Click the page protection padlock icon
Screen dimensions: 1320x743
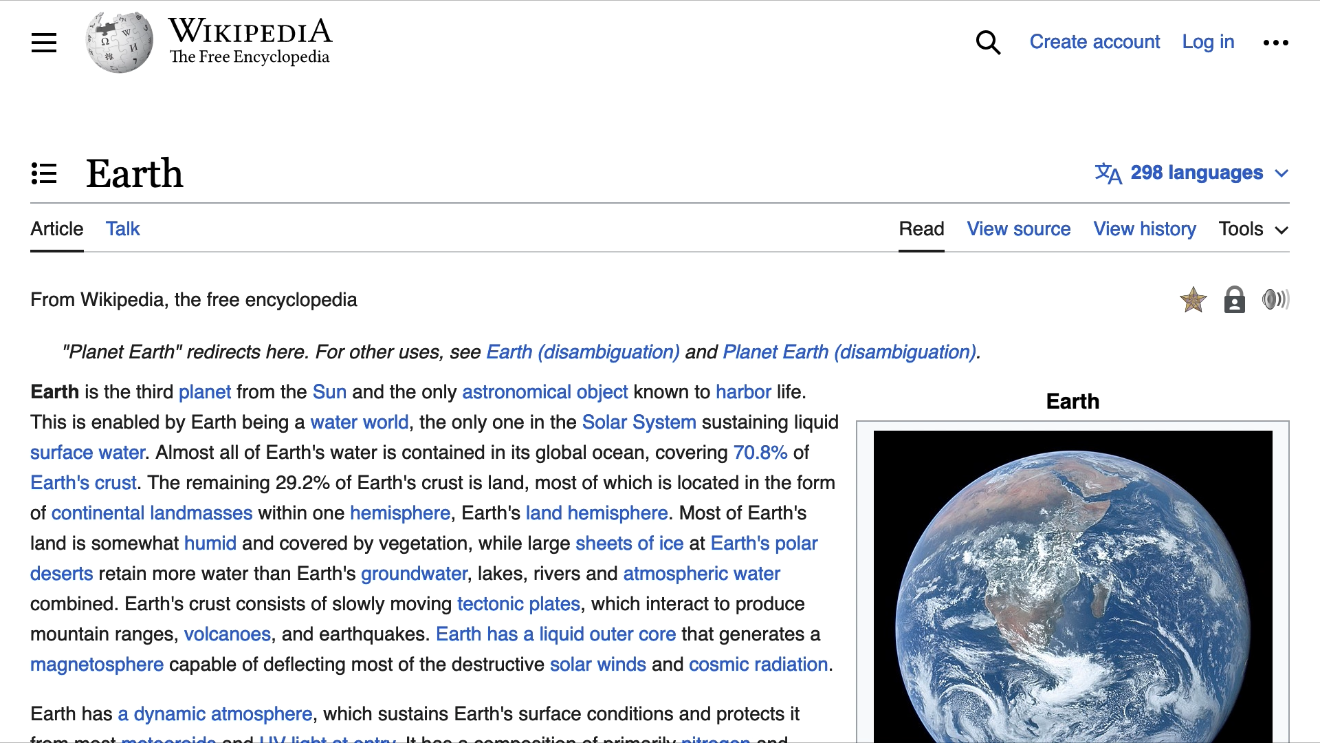(1235, 299)
